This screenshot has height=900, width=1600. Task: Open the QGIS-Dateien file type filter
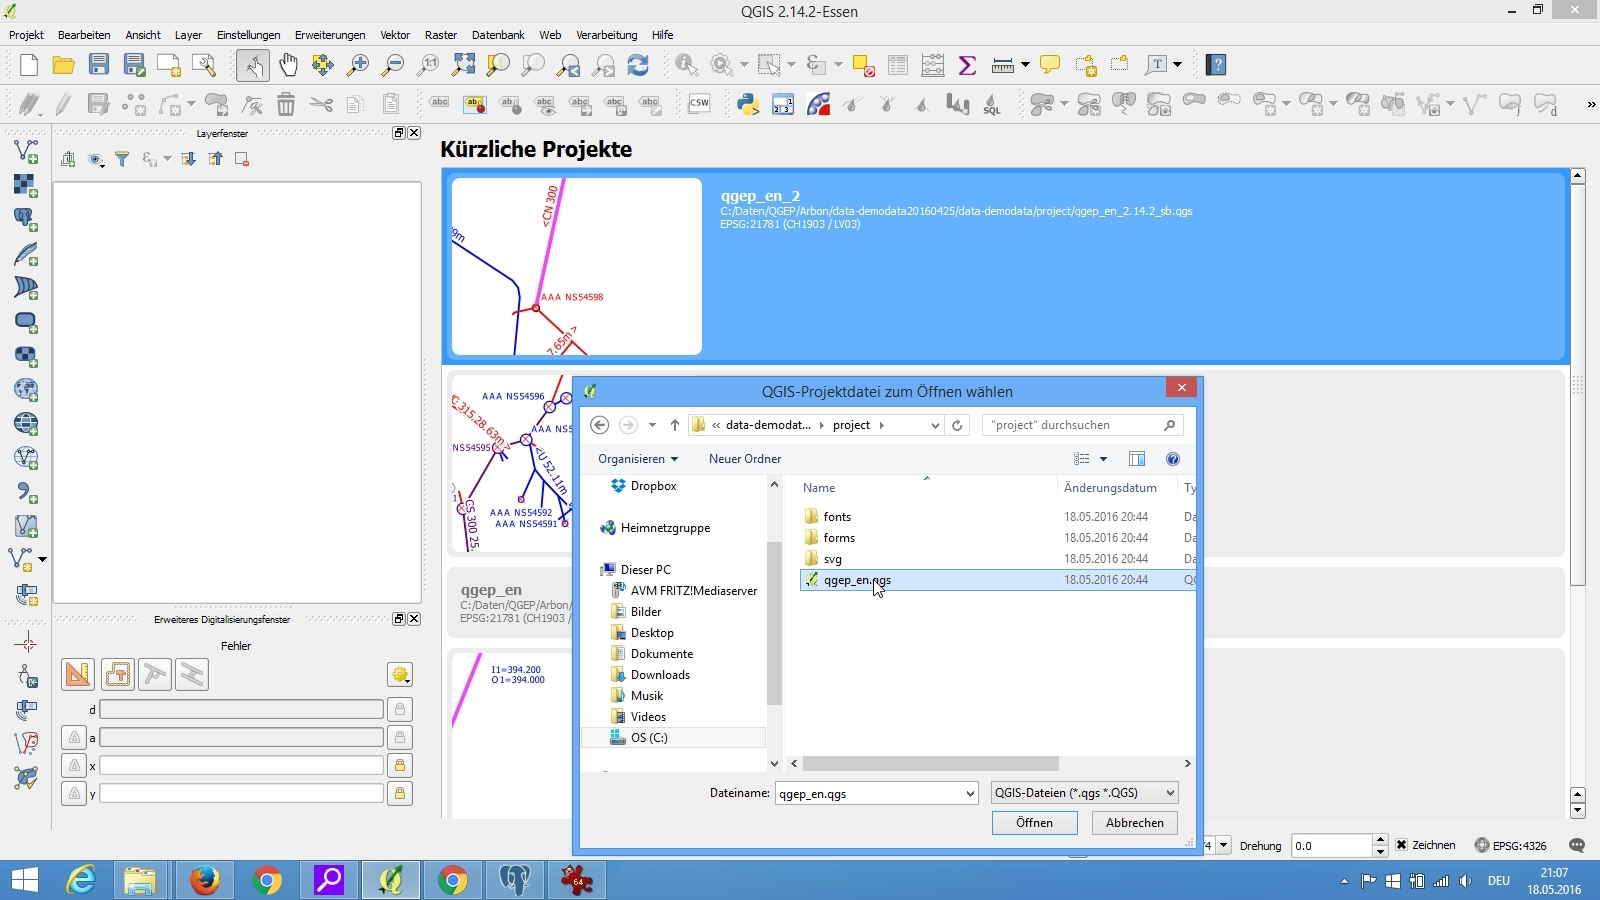[x=1084, y=793]
